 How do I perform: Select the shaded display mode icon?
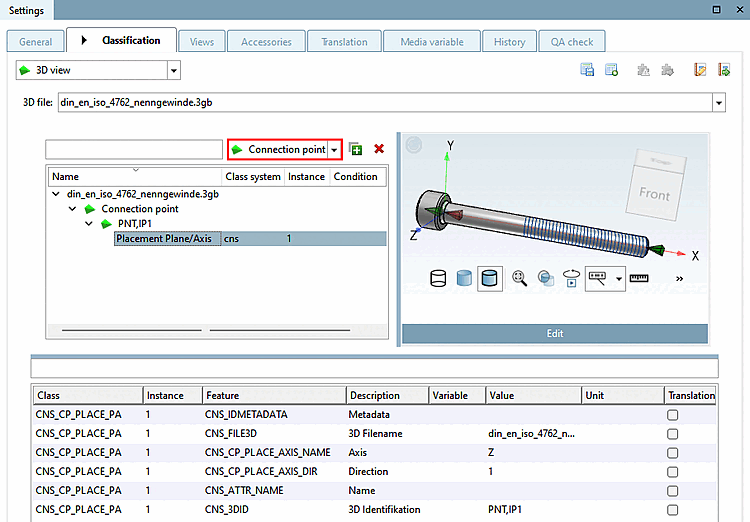tap(463, 278)
